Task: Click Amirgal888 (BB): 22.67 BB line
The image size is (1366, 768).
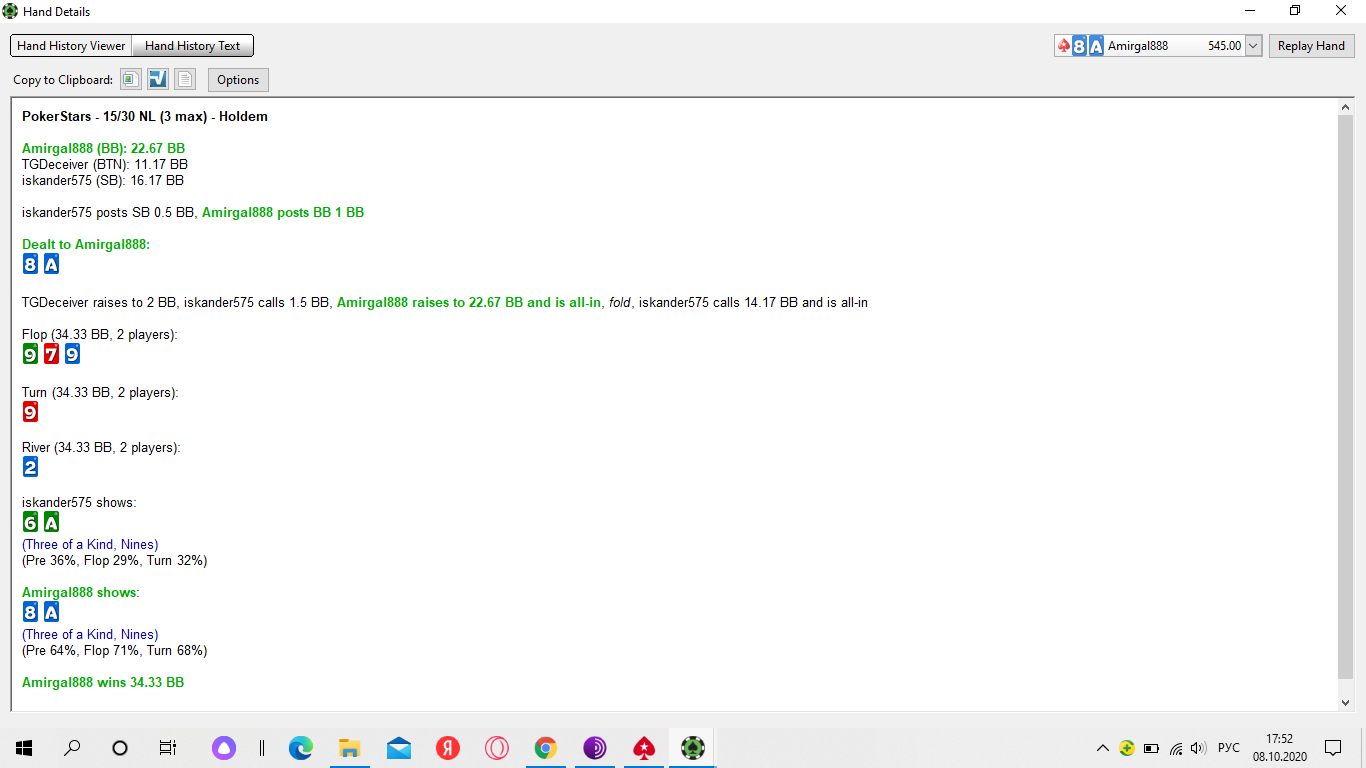Action: pos(103,149)
